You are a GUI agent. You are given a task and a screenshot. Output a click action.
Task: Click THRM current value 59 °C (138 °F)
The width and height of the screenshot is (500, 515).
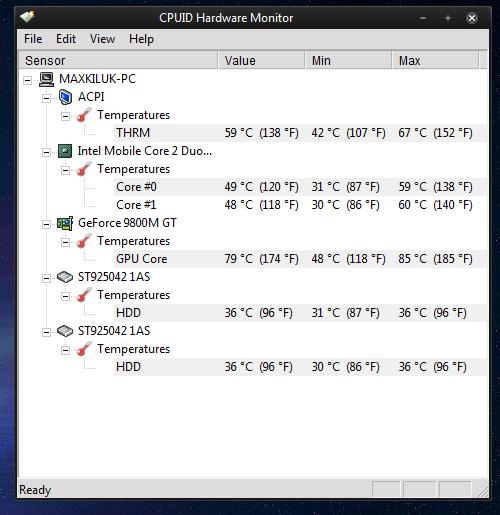(261, 133)
